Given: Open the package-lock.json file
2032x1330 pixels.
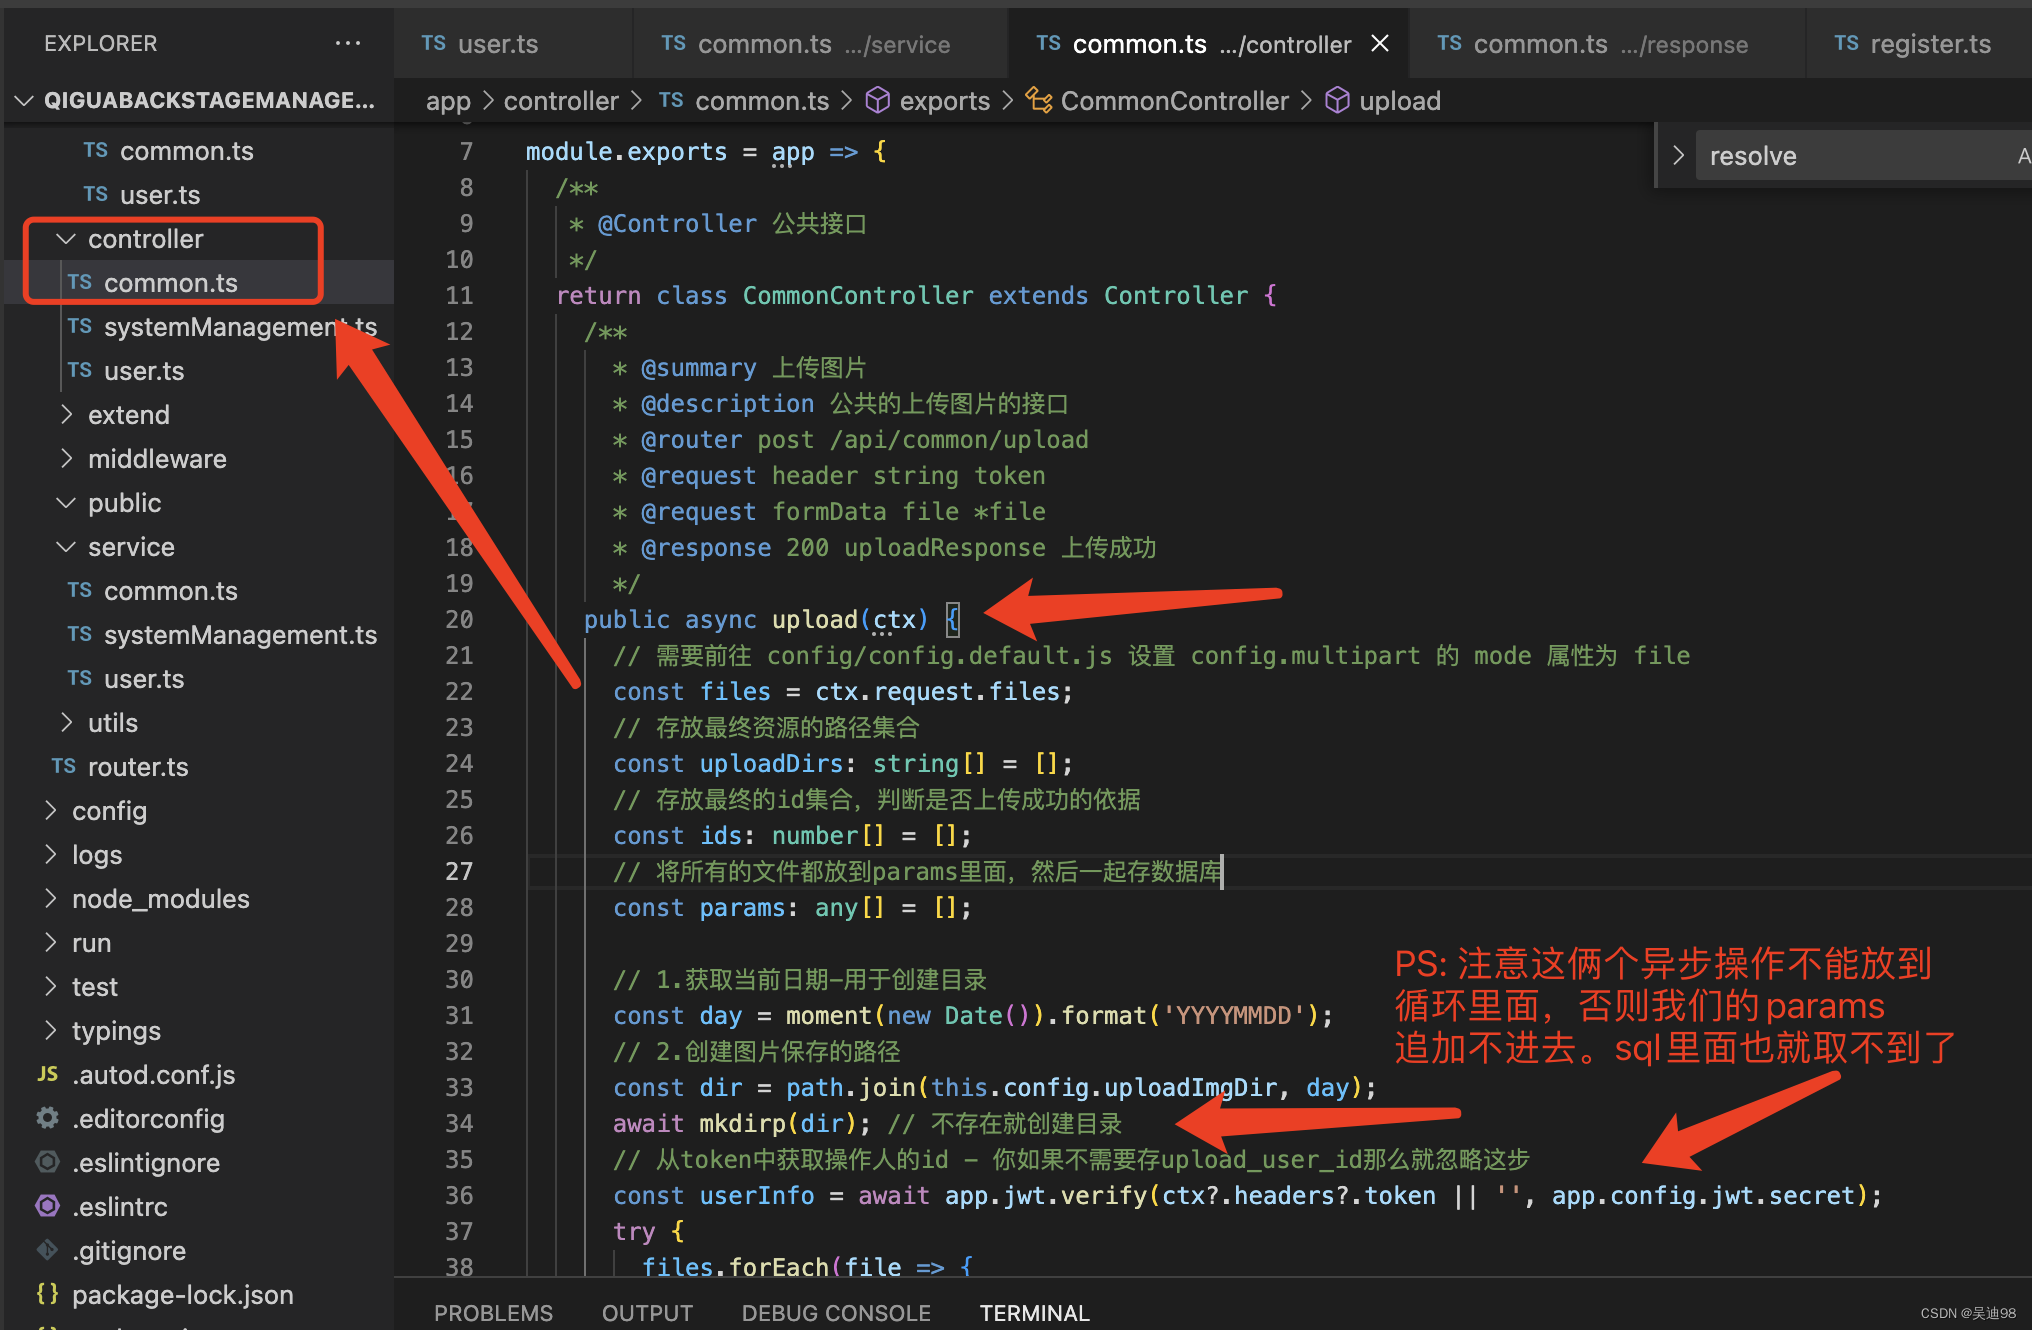Looking at the screenshot, I should (199, 1295).
